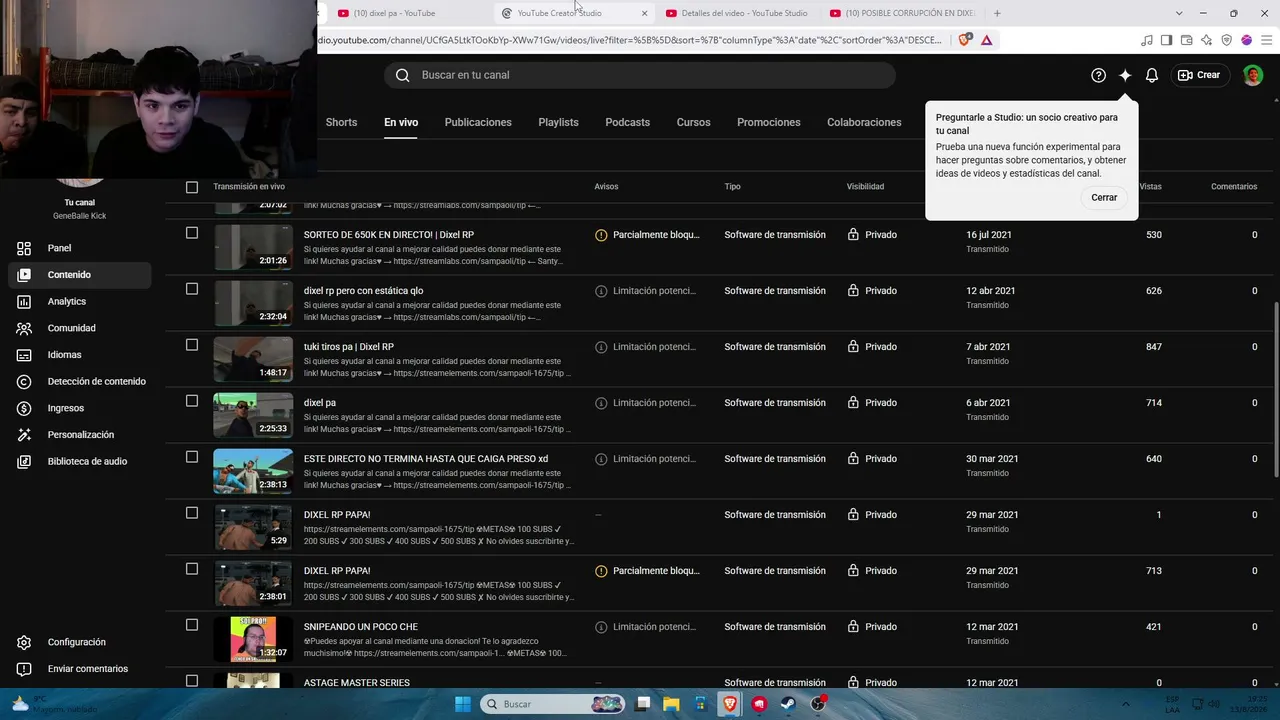The image size is (1280, 720).
Task: Click the Microsoft Store taskbar icon
Action: pyautogui.click(x=701, y=704)
